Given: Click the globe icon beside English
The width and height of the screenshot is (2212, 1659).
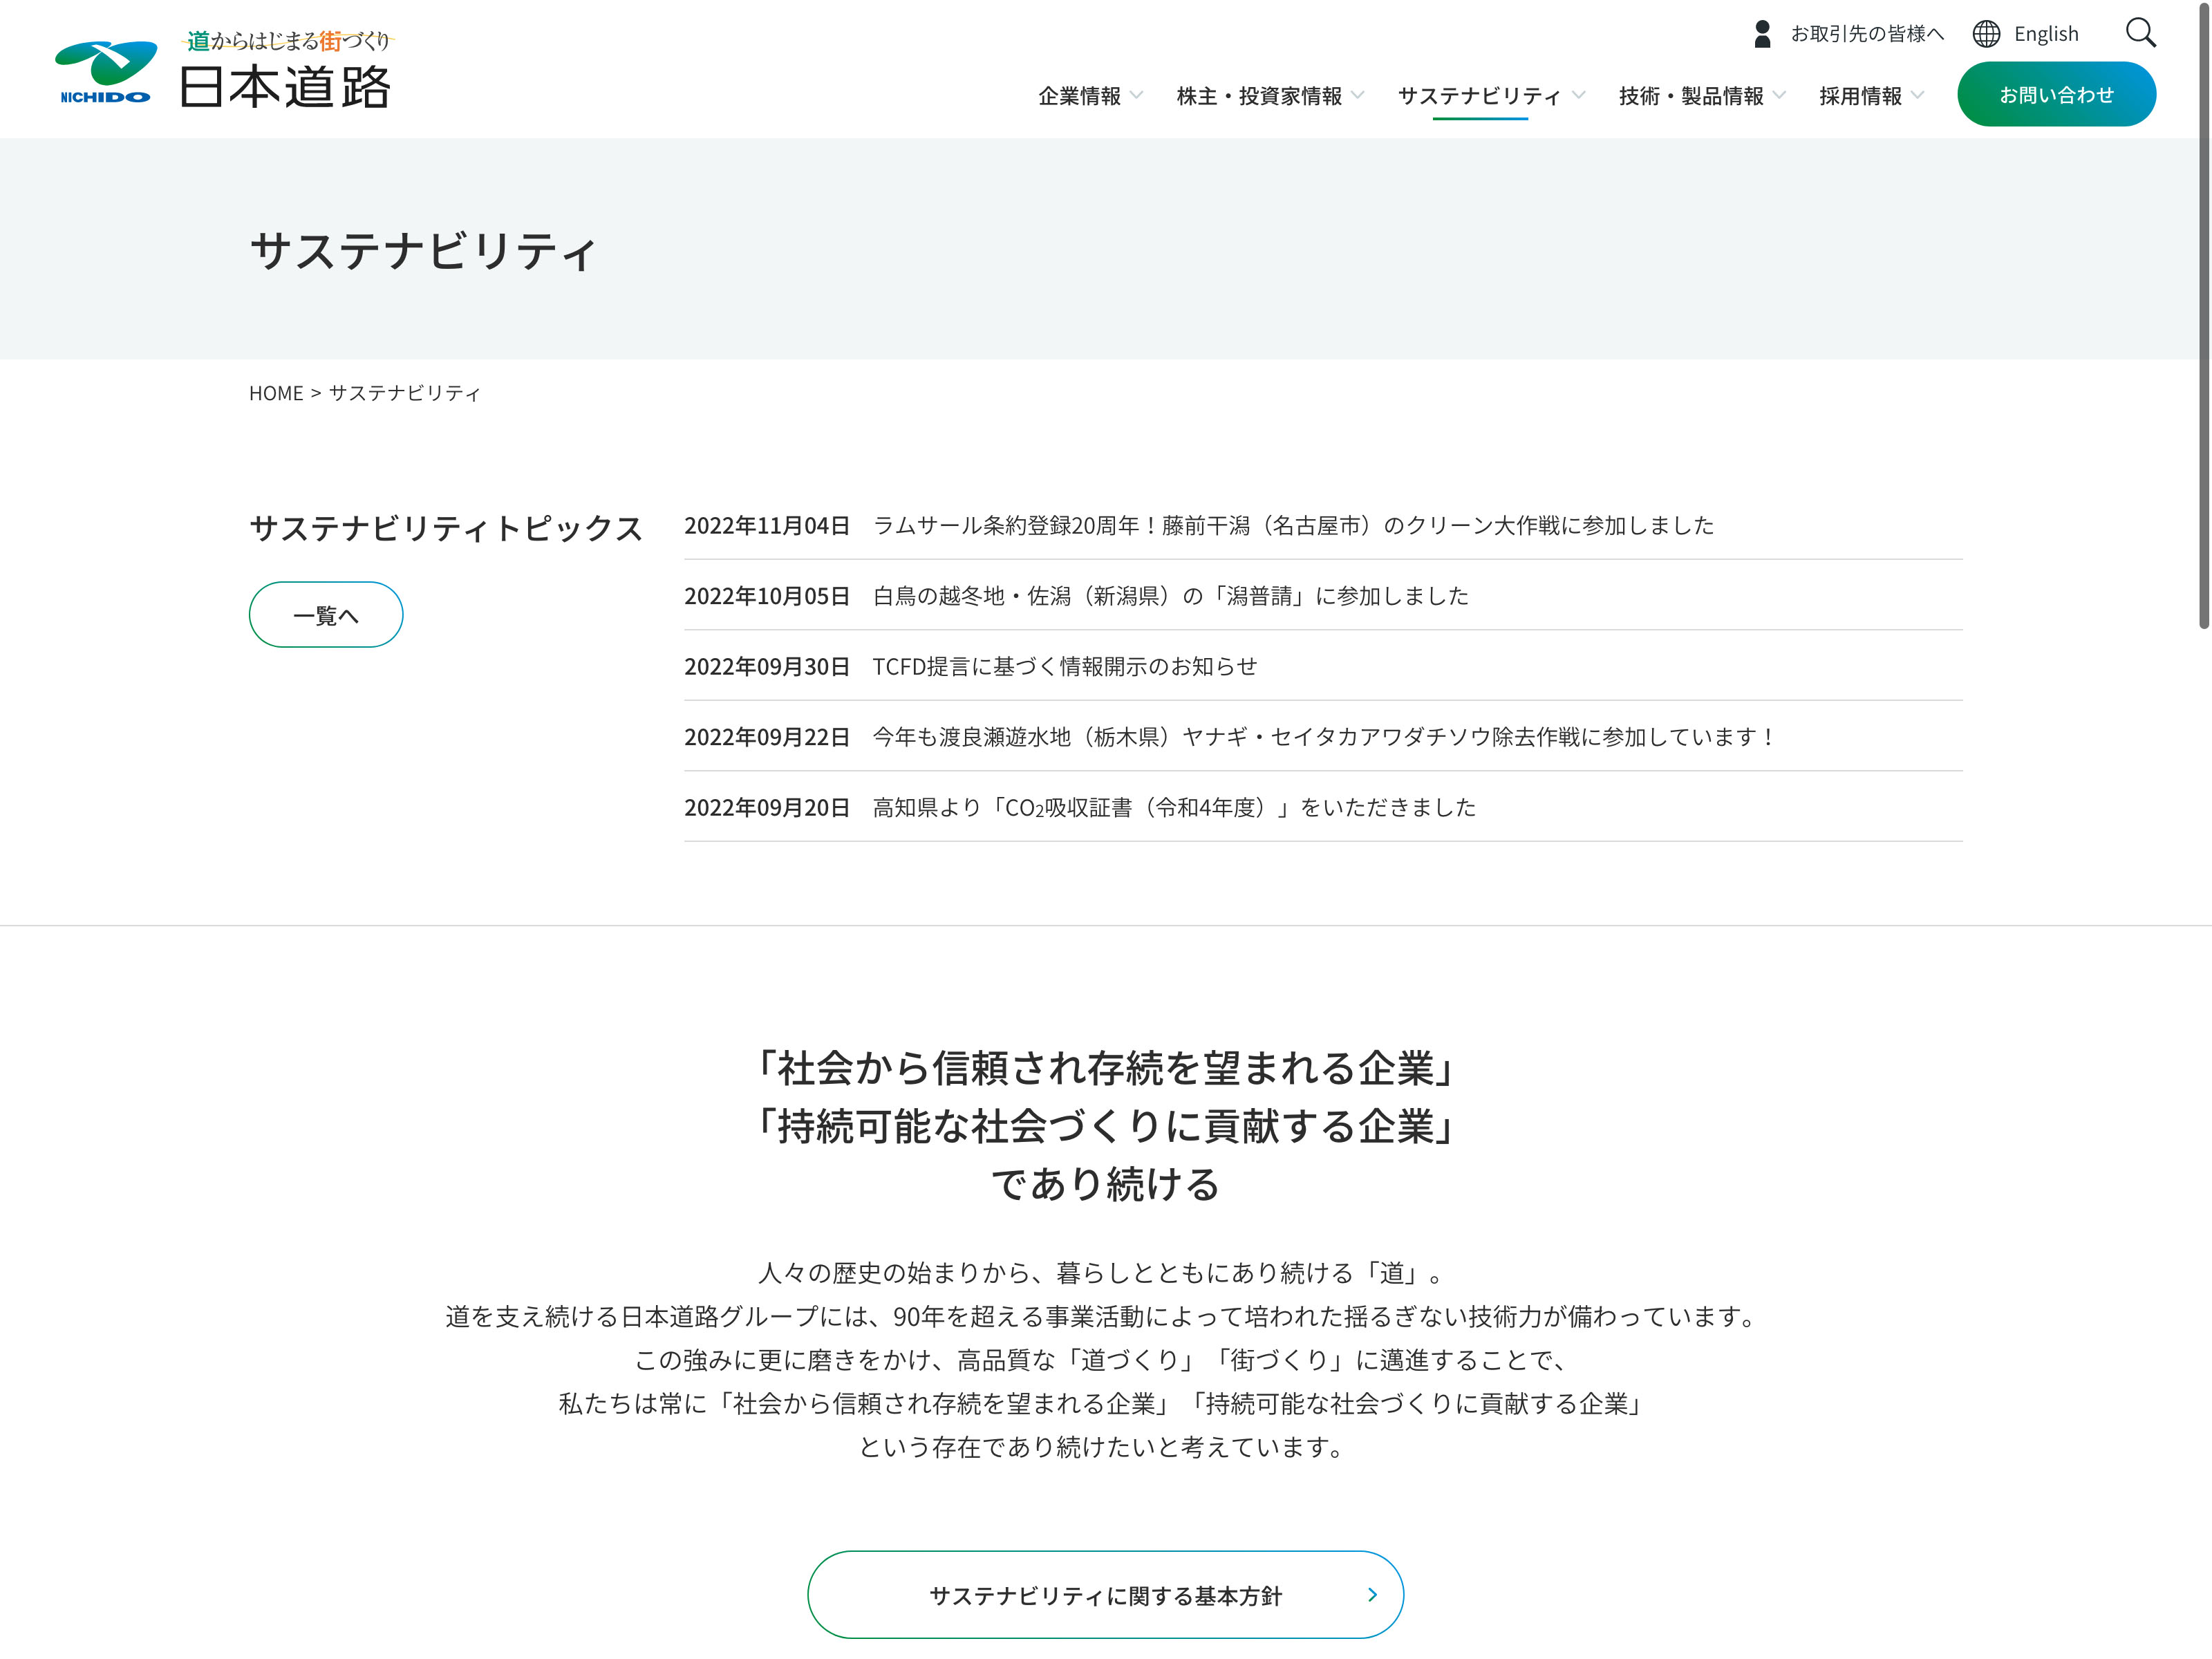Looking at the screenshot, I should [1986, 34].
